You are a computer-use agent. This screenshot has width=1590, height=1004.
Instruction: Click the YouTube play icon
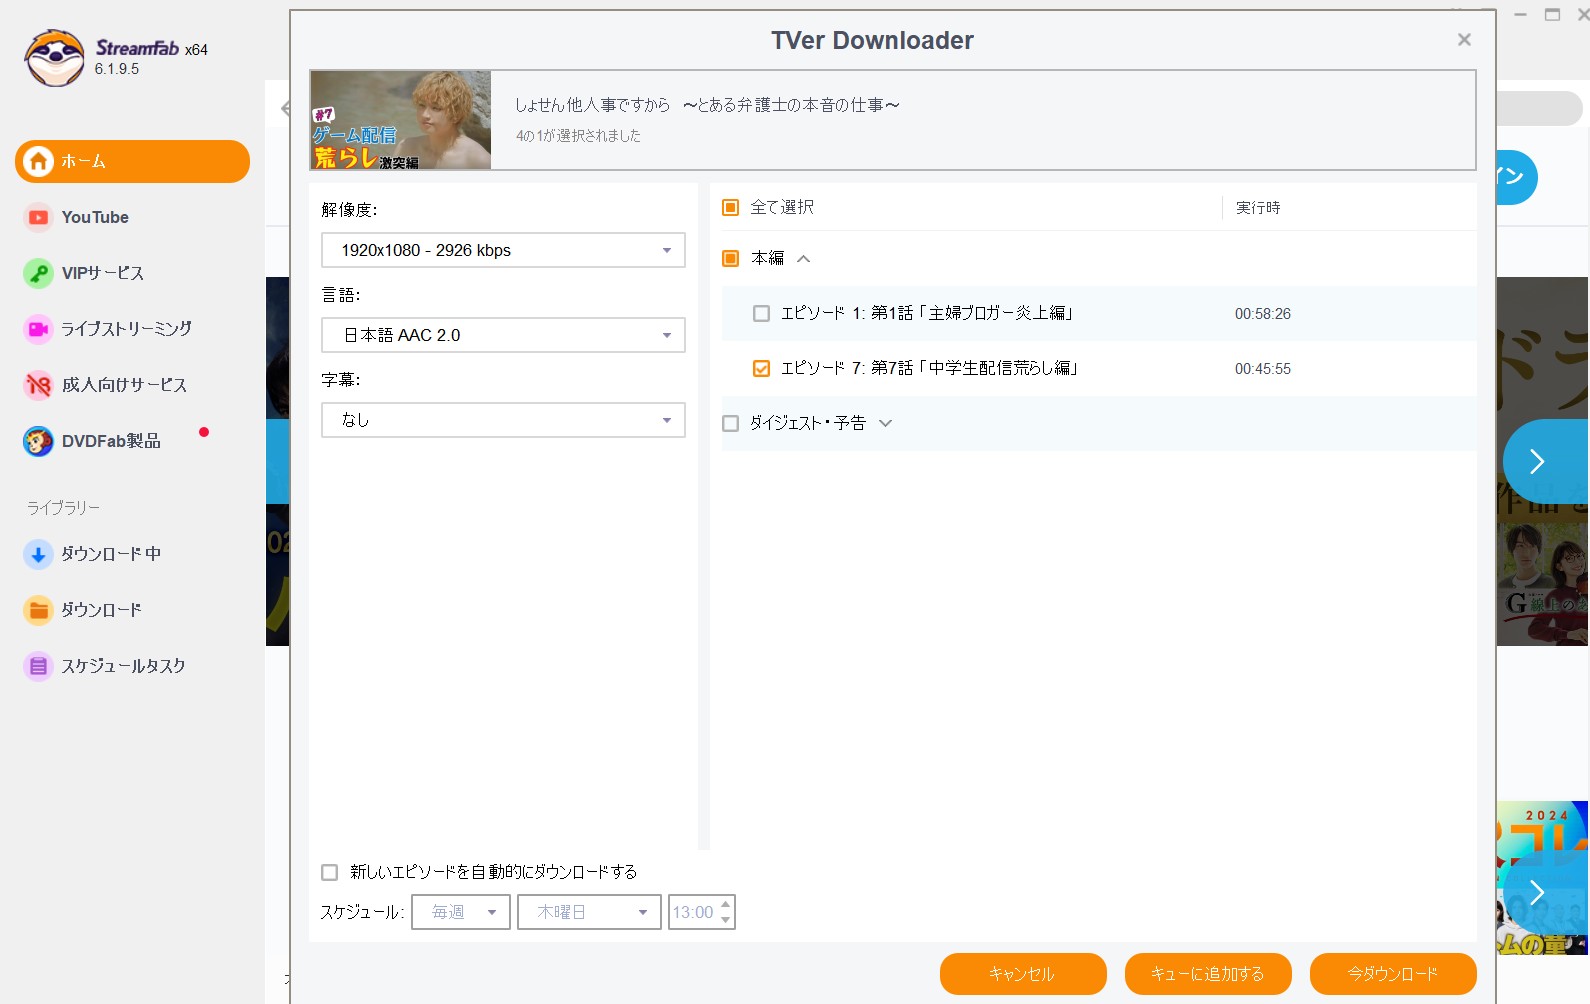click(x=38, y=217)
